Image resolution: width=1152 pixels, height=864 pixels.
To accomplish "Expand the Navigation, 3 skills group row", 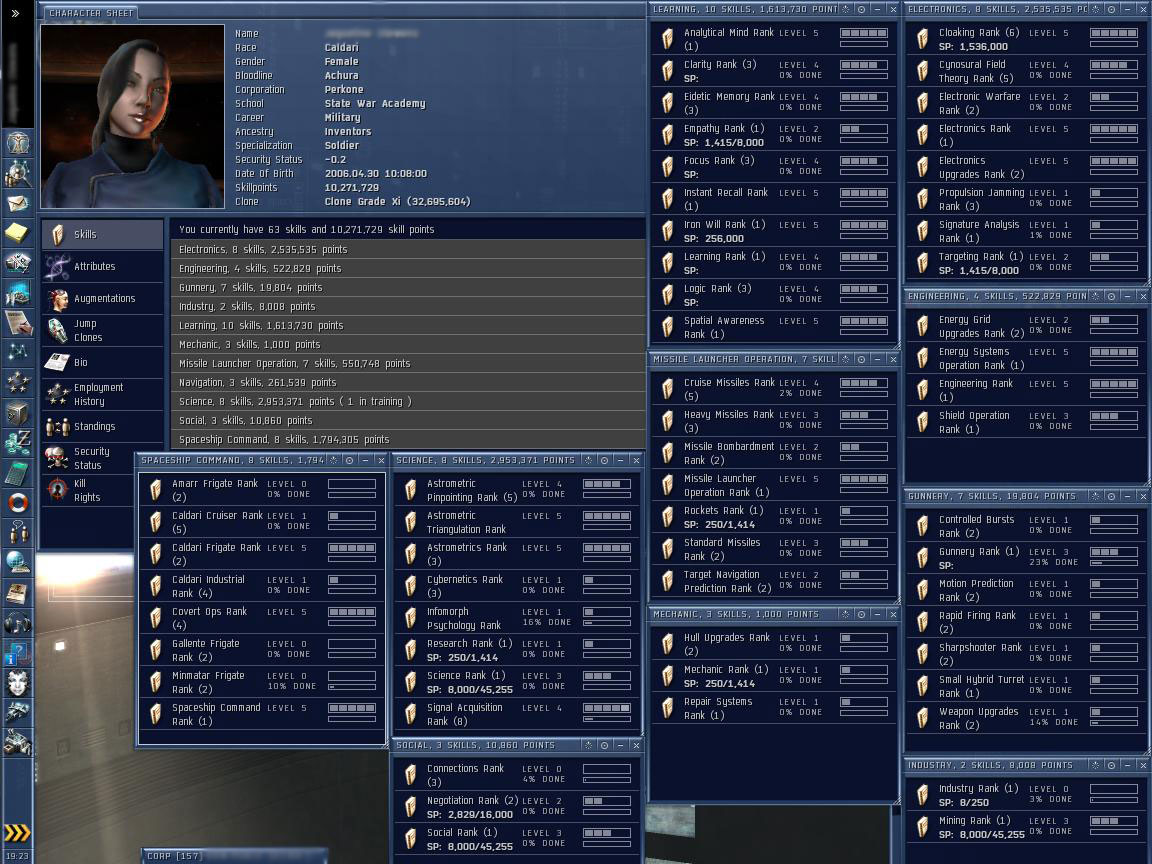I will (408, 383).
